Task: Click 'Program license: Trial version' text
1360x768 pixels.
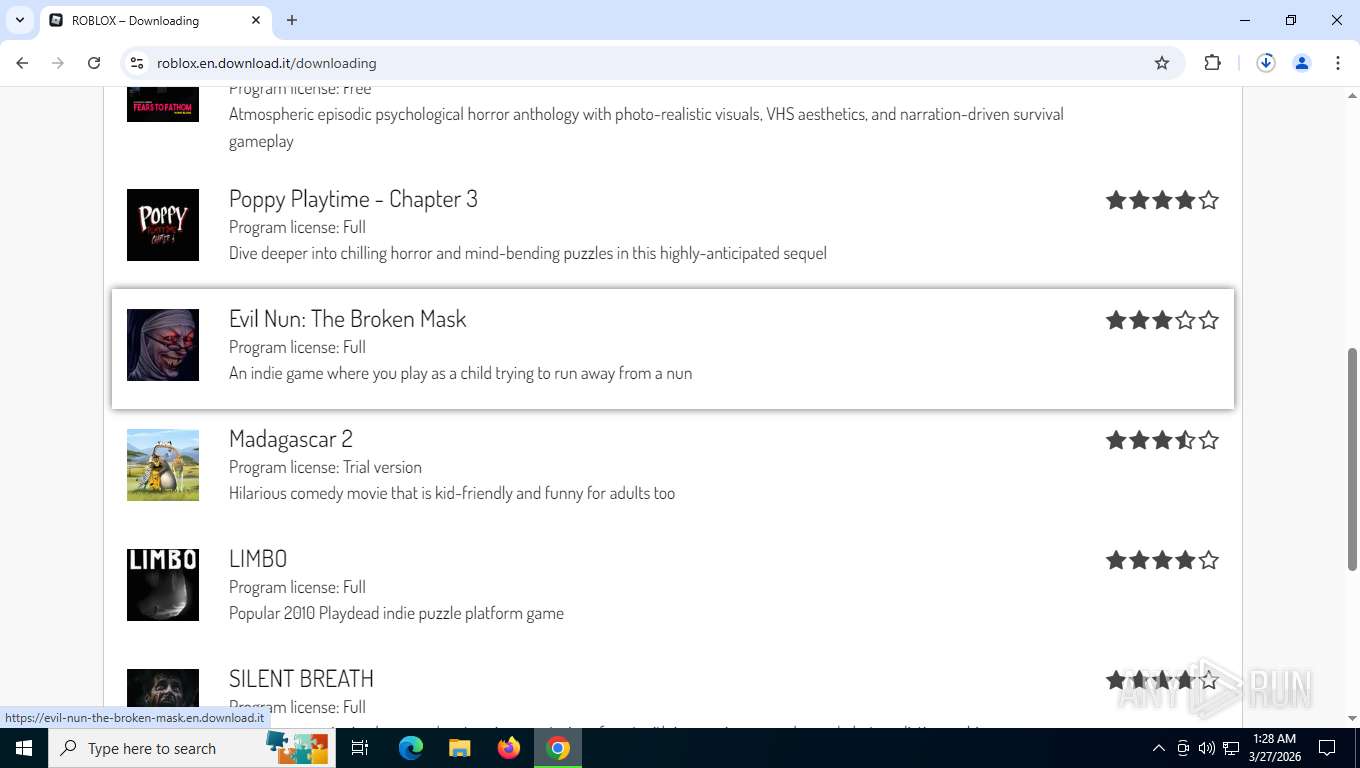Action: (325, 467)
